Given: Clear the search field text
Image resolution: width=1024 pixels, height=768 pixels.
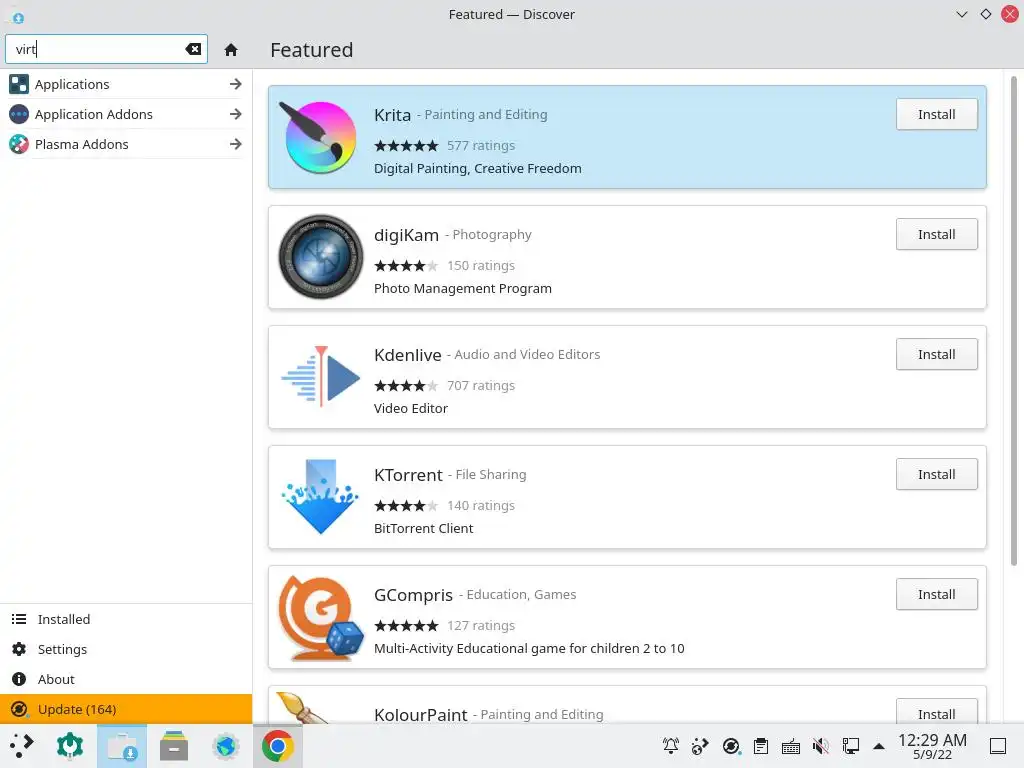Looking at the screenshot, I should tap(193, 49).
